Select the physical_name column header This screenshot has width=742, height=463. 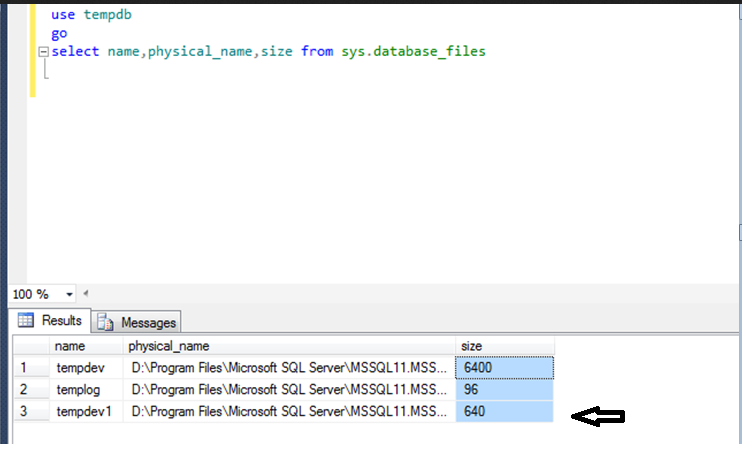[x=290, y=346]
